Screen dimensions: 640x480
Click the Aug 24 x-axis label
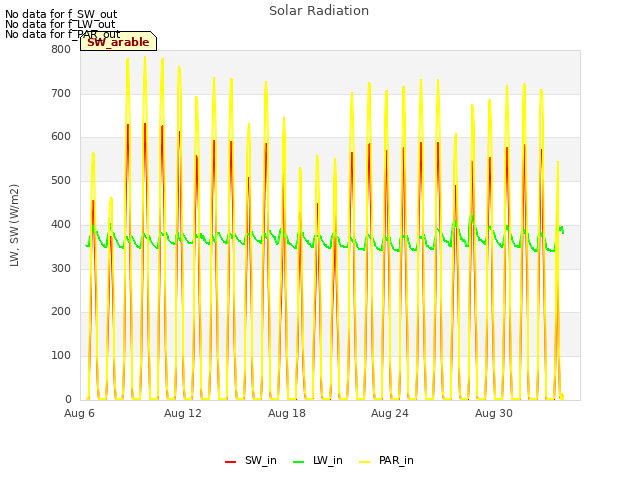tap(389, 413)
